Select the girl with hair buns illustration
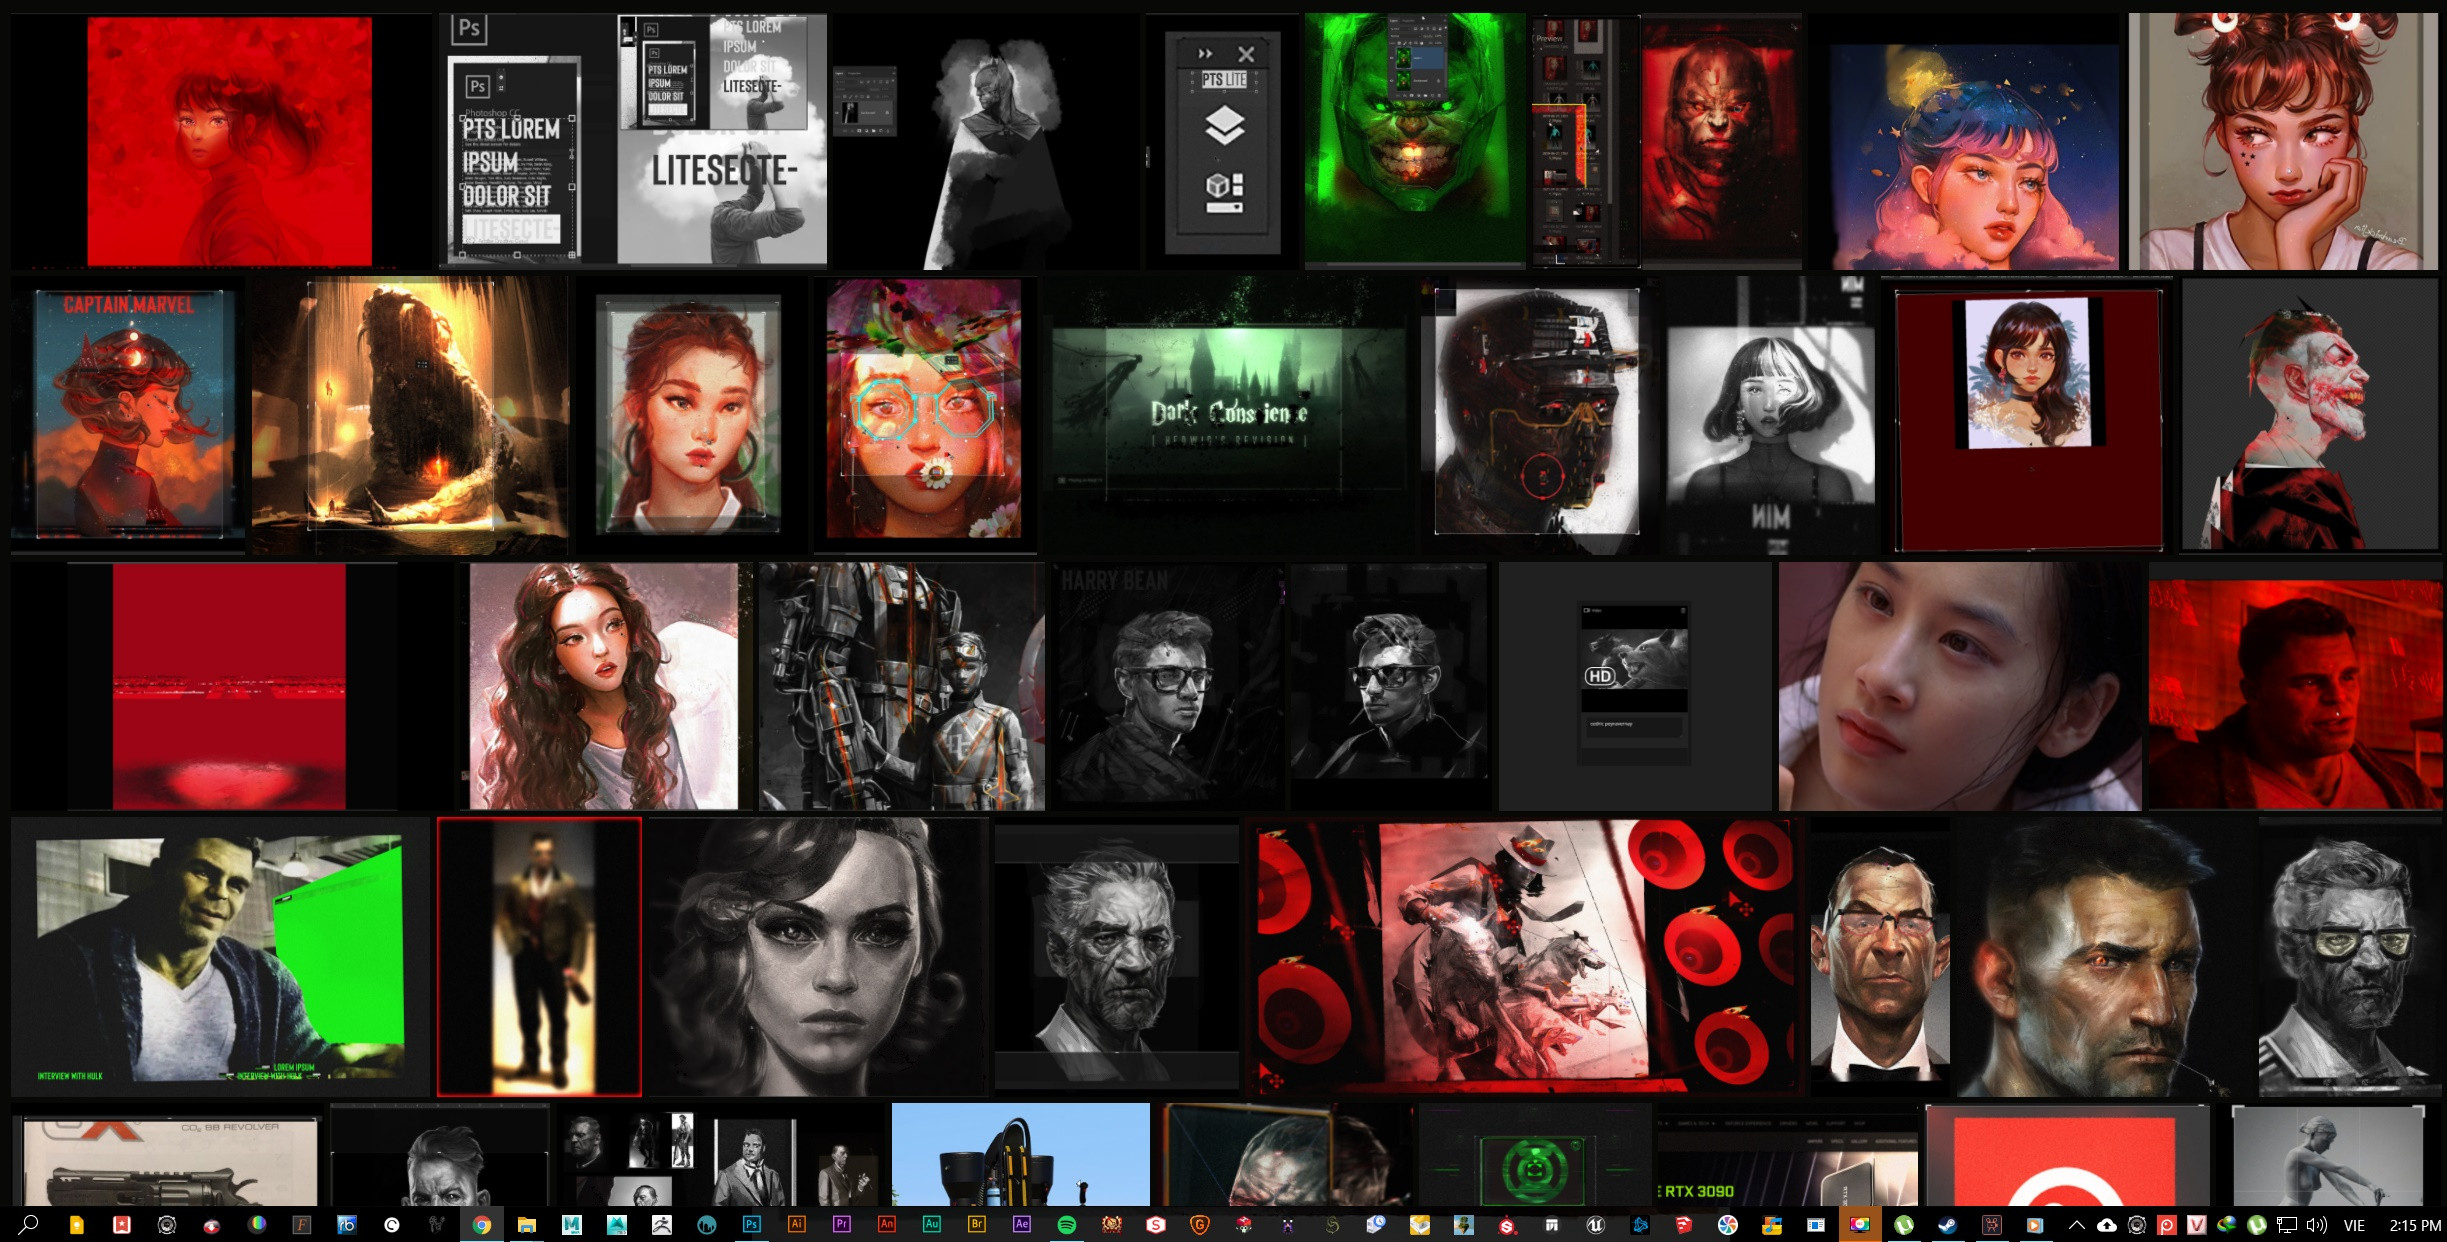 (x=2283, y=141)
